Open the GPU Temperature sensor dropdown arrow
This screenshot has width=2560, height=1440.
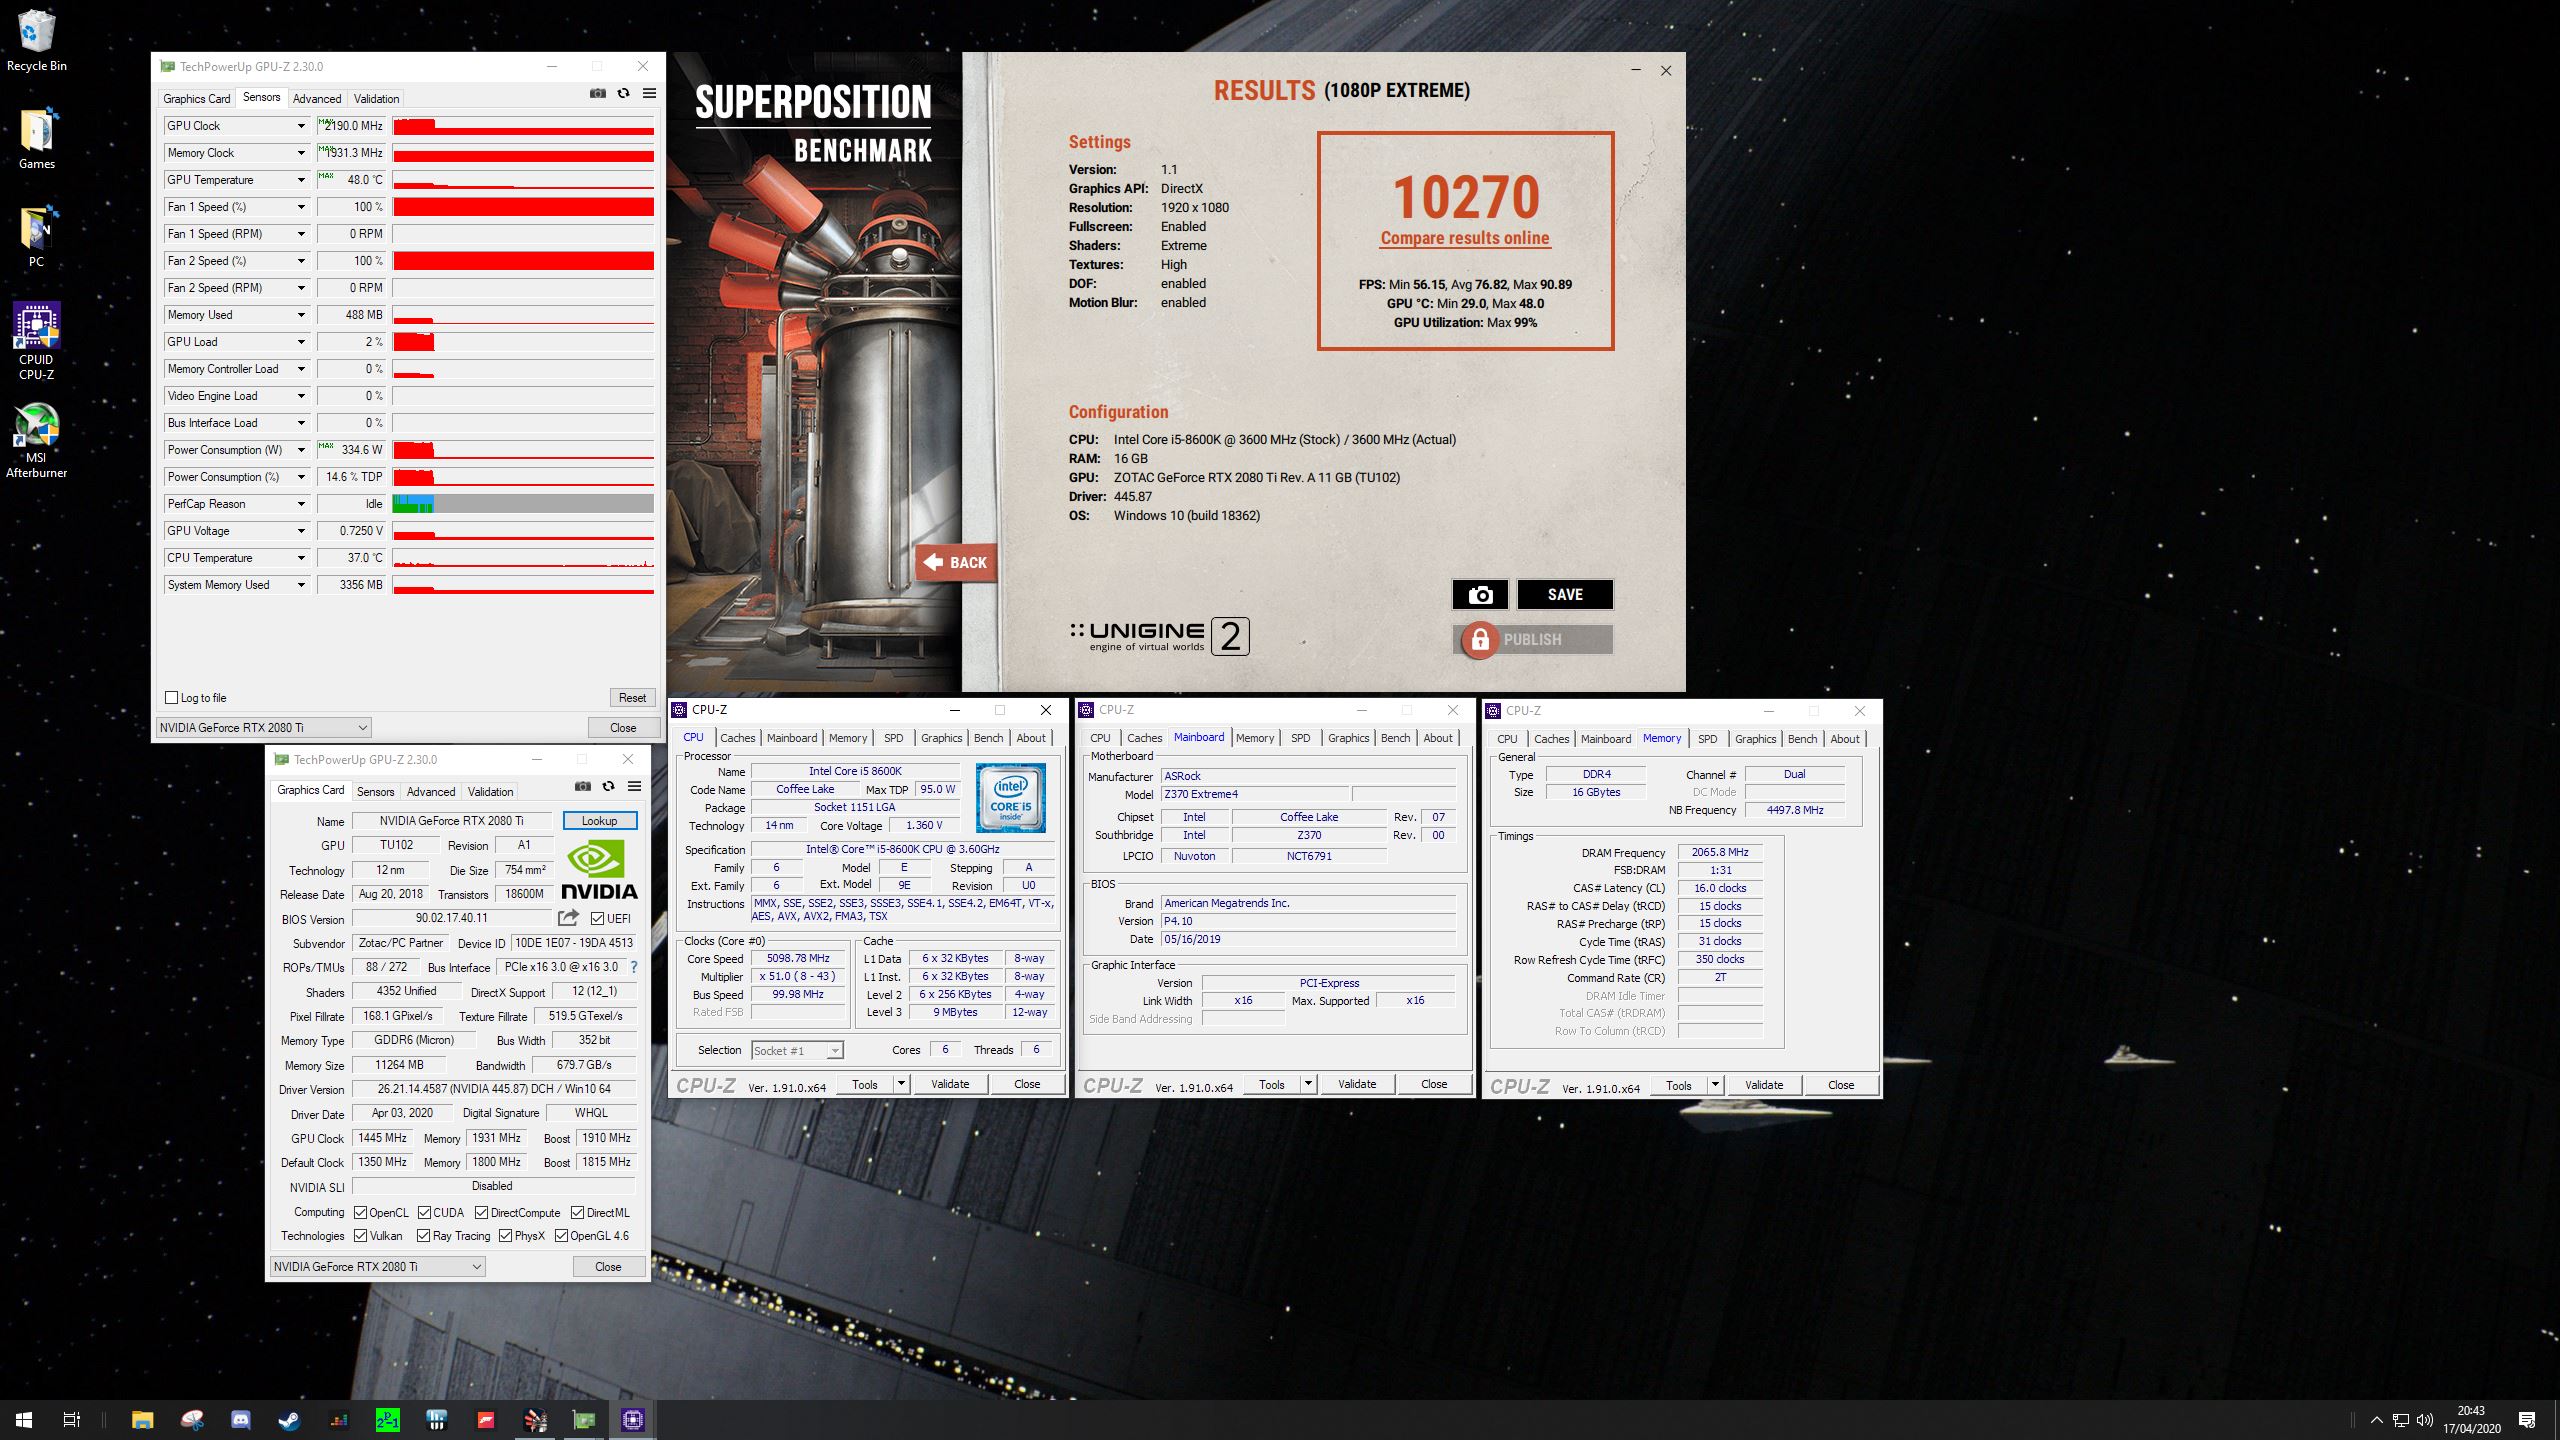click(300, 180)
